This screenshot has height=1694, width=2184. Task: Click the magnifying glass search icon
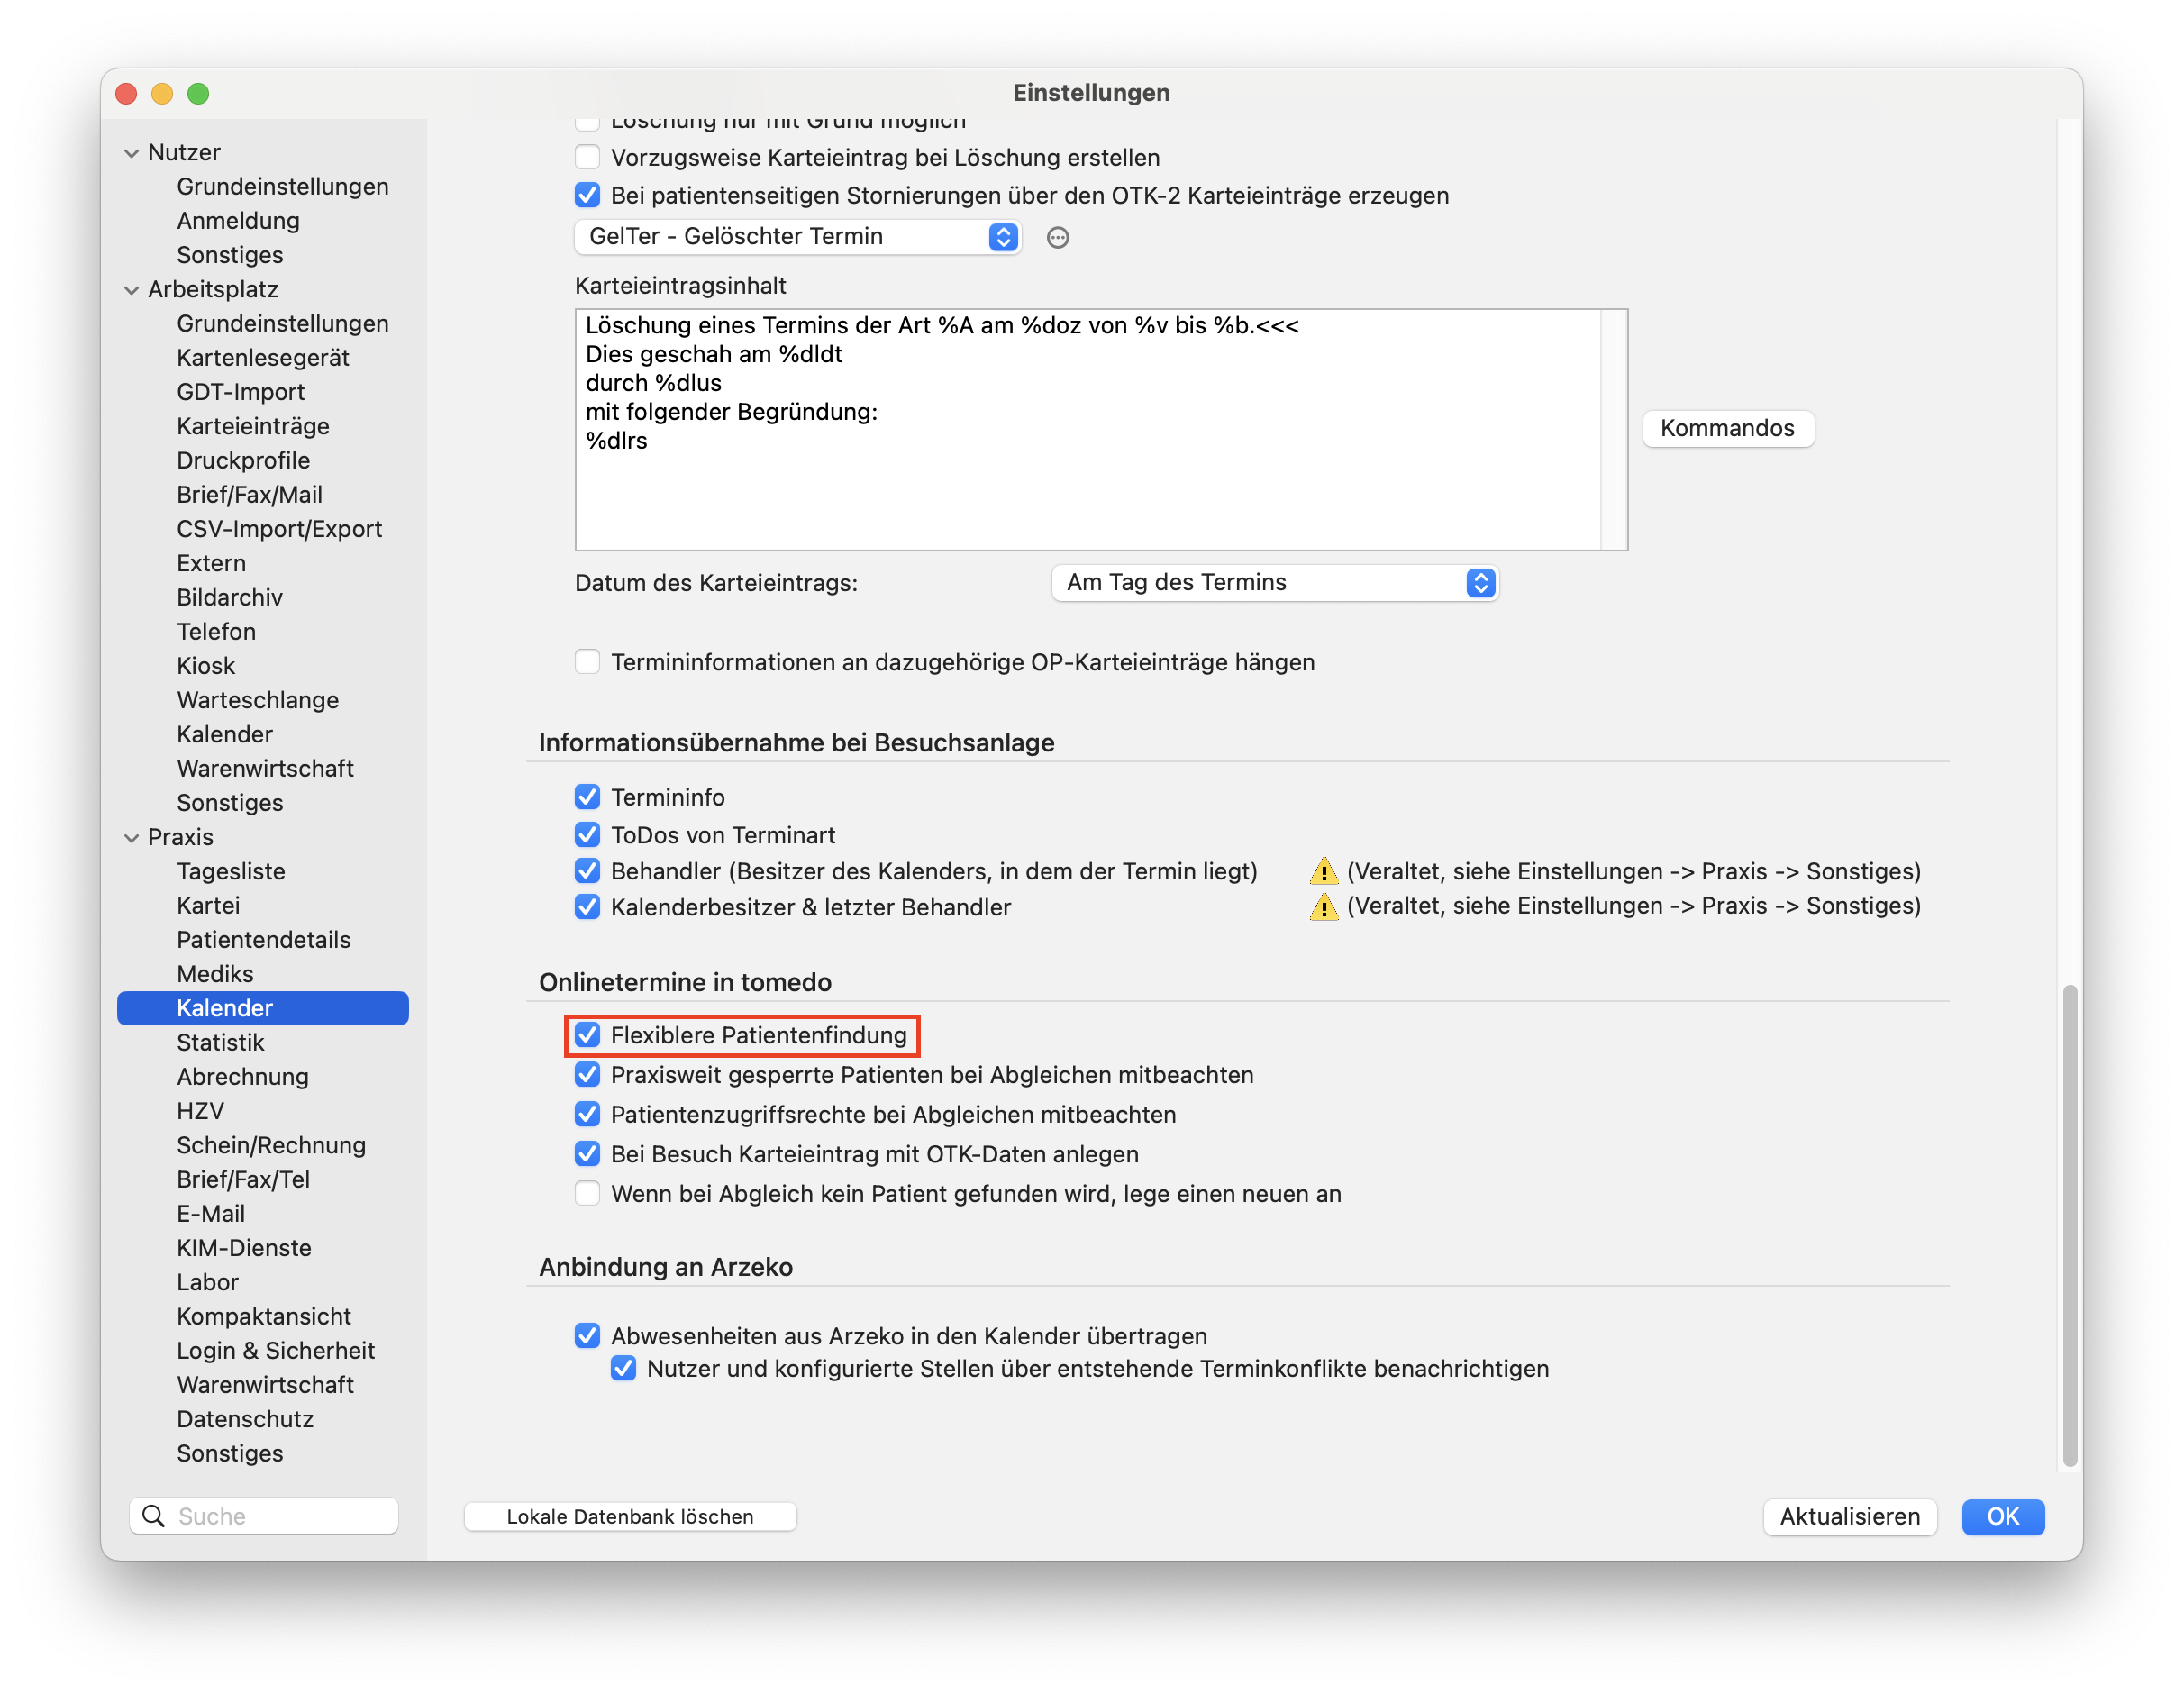coord(153,1516)
